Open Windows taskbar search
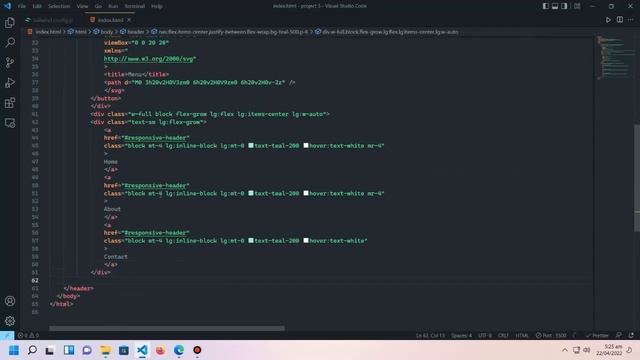The height and width of the screenshot is (360, 640). pos(32,350)
